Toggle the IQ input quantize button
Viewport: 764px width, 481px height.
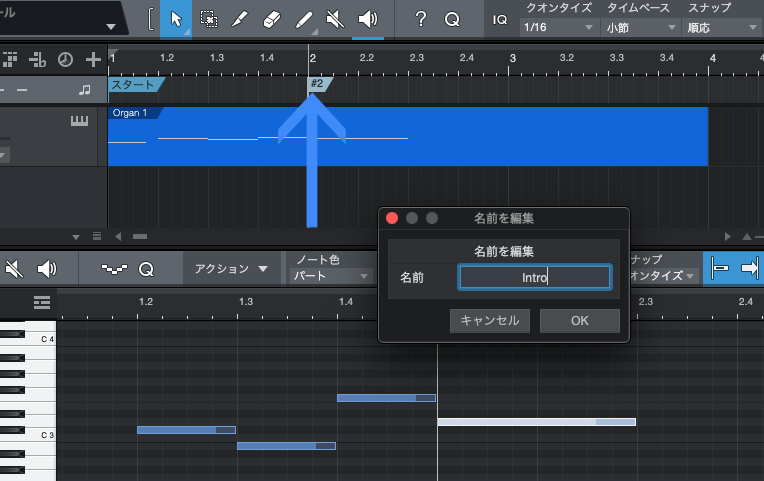pyautogui.click(x=499, y=19)
